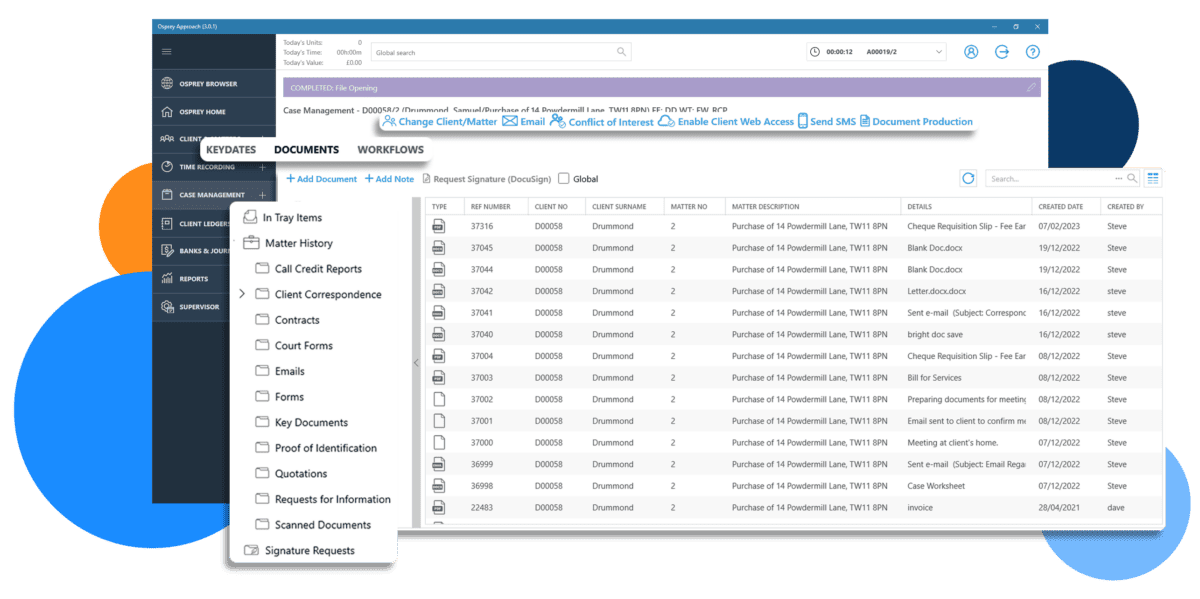Click the Help question mark icon
Viewport: 1200px width, 599px height.
pos(1032,51)
